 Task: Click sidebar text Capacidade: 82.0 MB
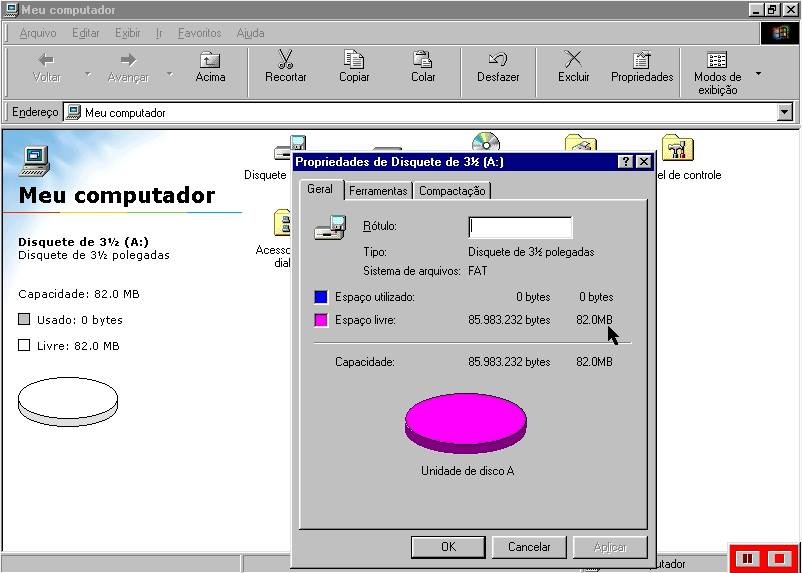[79, 294]
